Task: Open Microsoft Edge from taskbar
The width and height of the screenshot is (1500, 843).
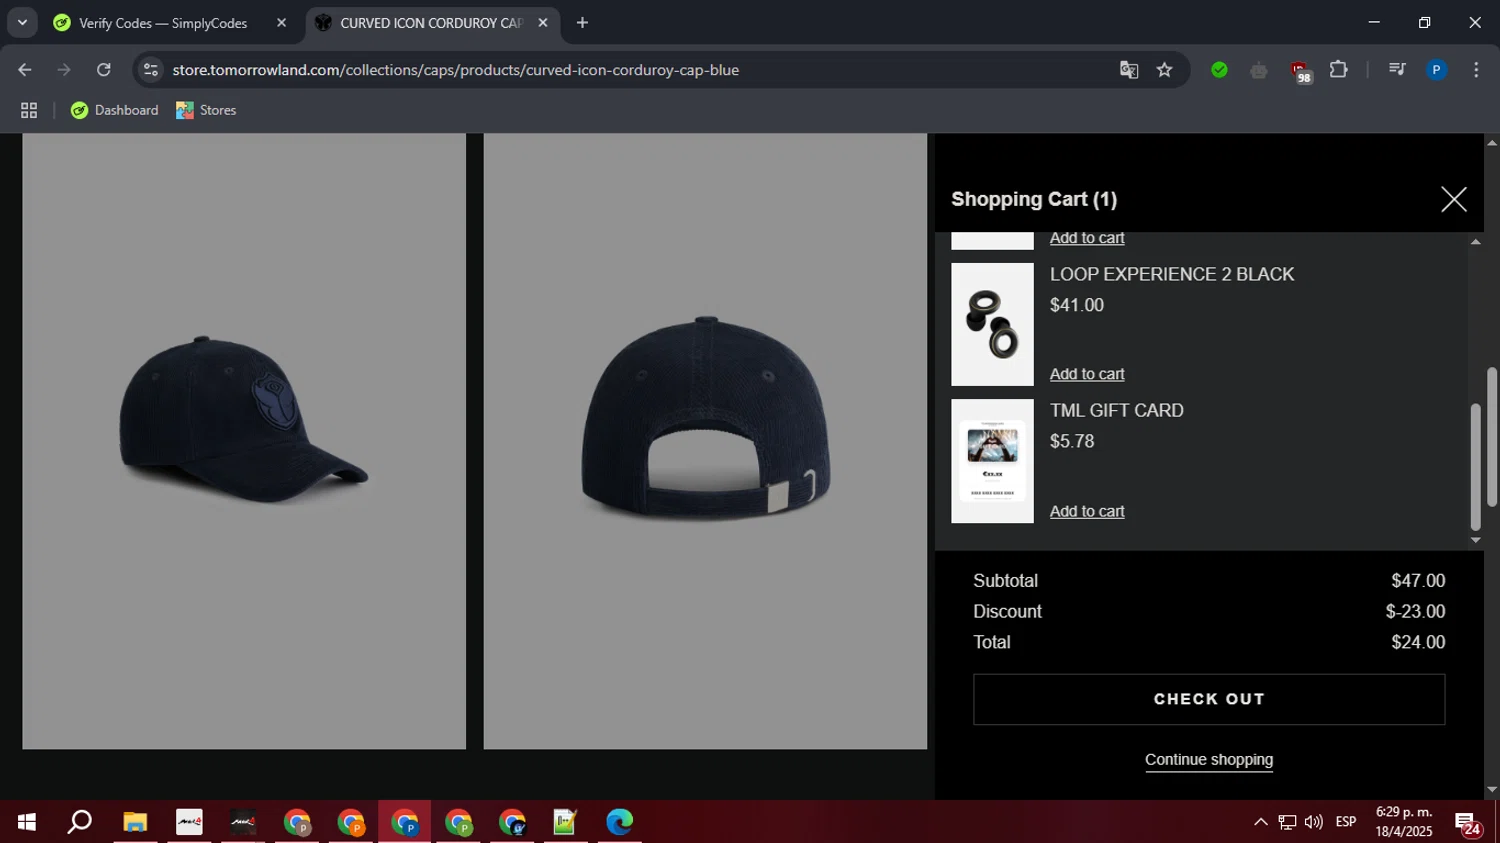Action: (619, 822)
